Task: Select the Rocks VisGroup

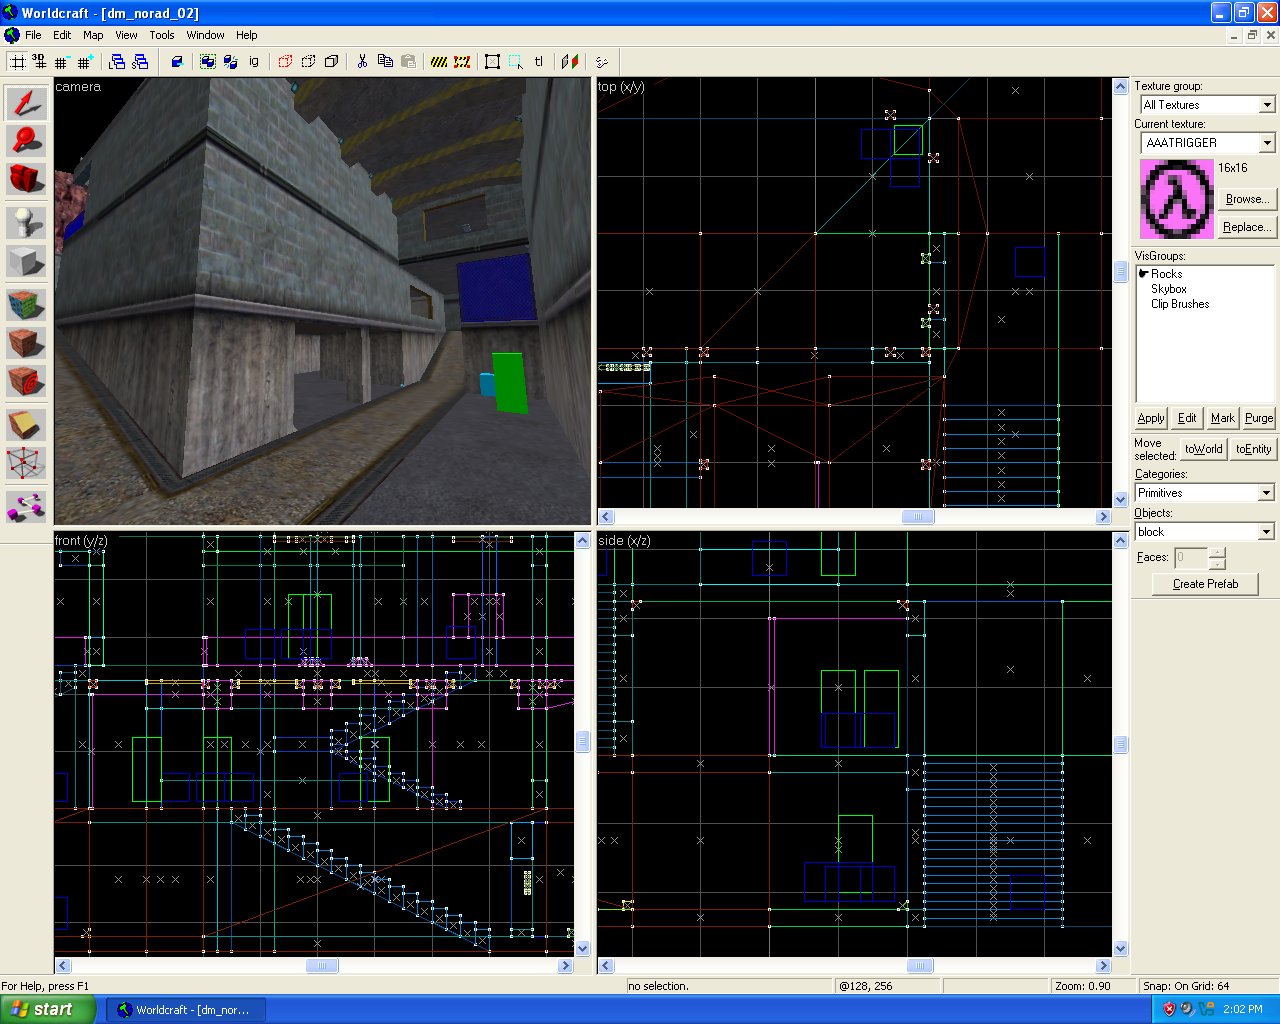Action: point(1166,274)
